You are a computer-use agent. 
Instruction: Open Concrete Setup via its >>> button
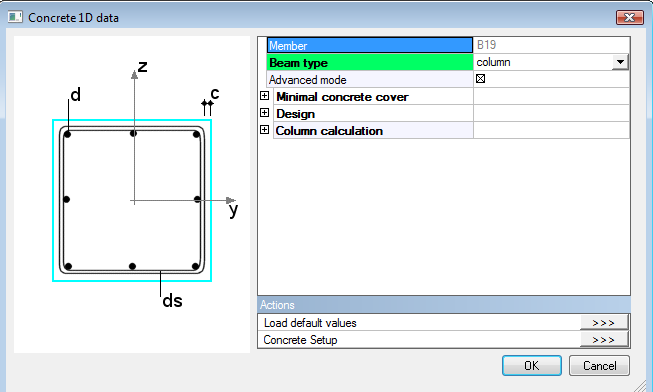click(603, 340)
